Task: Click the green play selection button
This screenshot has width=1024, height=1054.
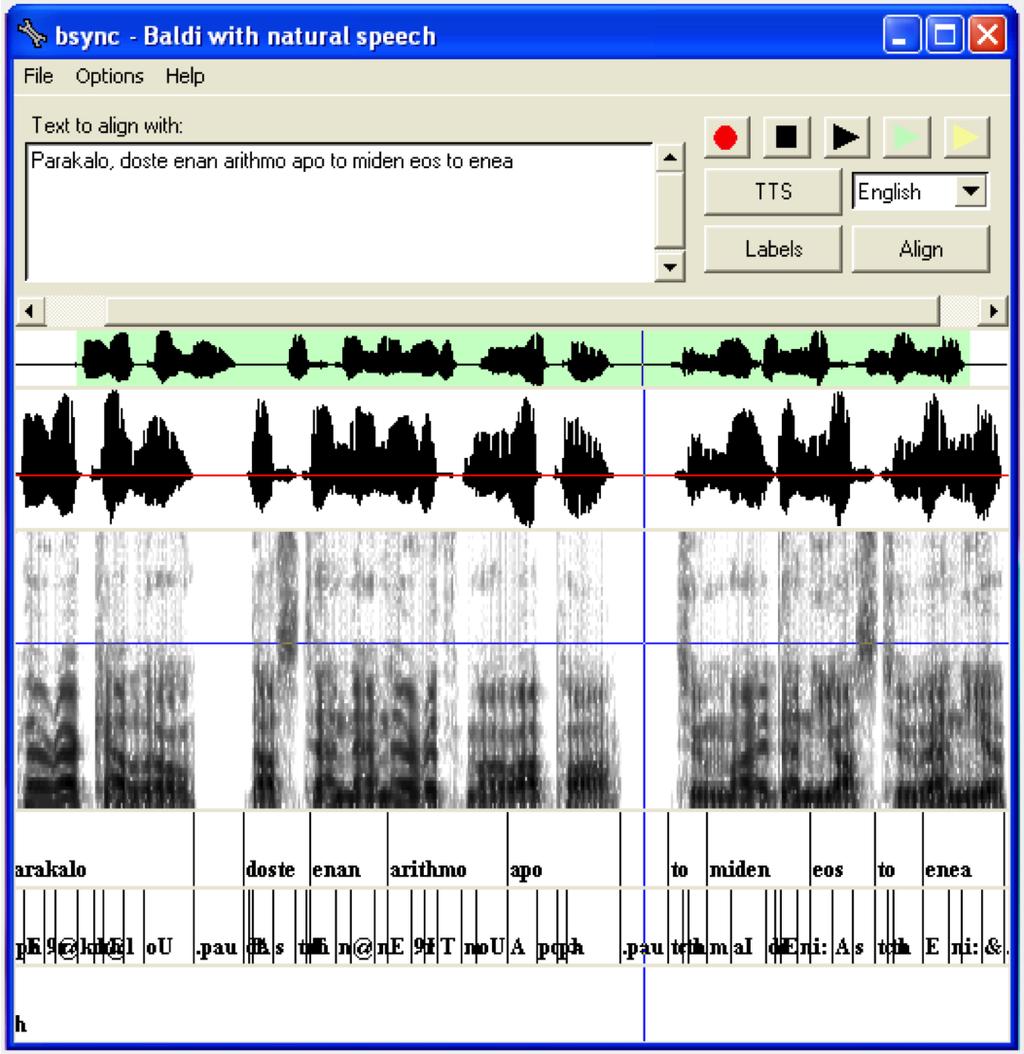Action: (906, 138)
